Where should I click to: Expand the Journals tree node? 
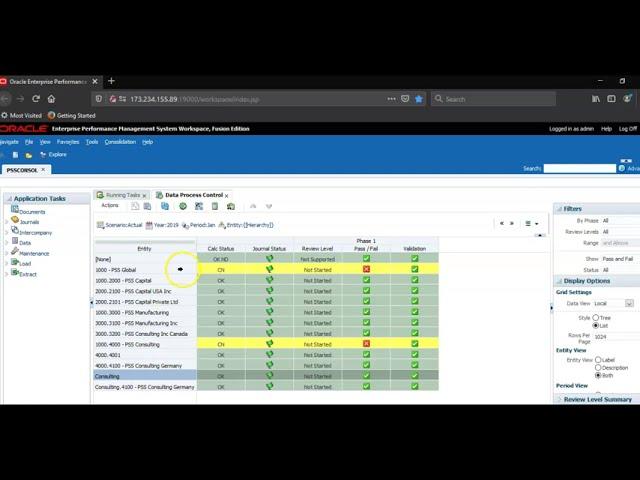[7, 222]
